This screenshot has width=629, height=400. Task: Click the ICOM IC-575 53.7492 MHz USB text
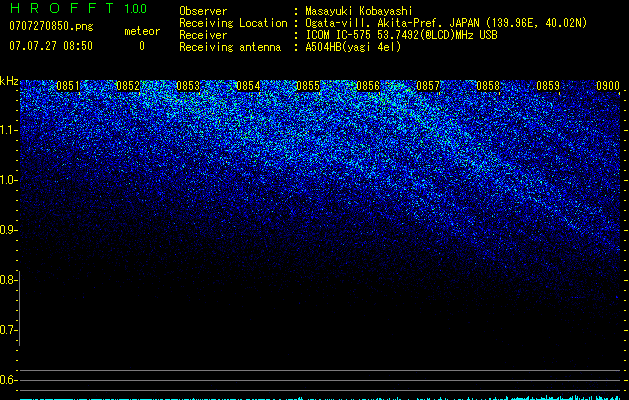point(402,35)
